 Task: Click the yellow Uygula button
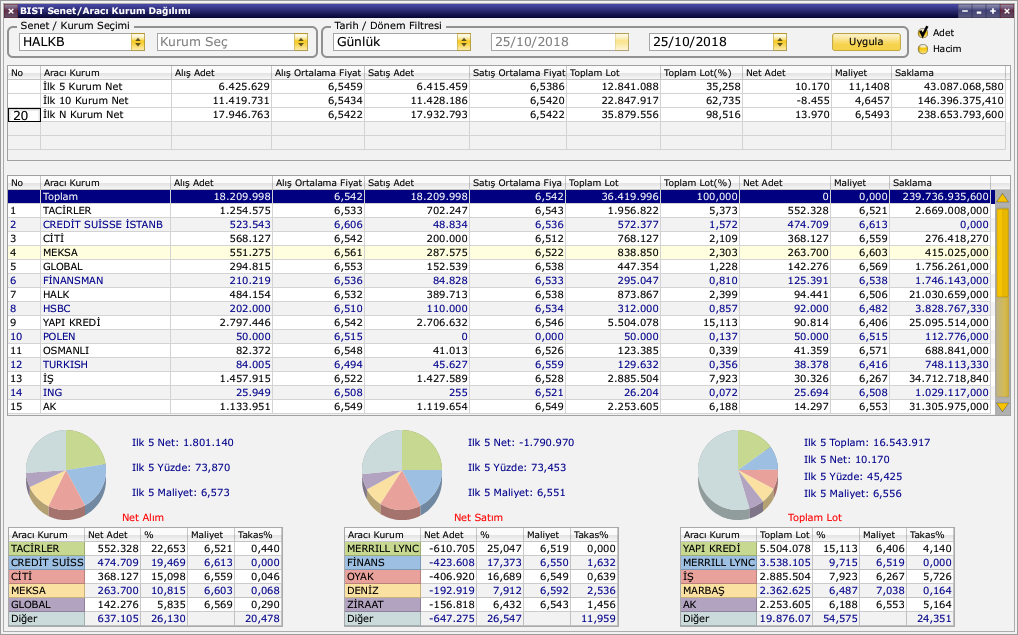pyautogui.click(x=866, y=42)
